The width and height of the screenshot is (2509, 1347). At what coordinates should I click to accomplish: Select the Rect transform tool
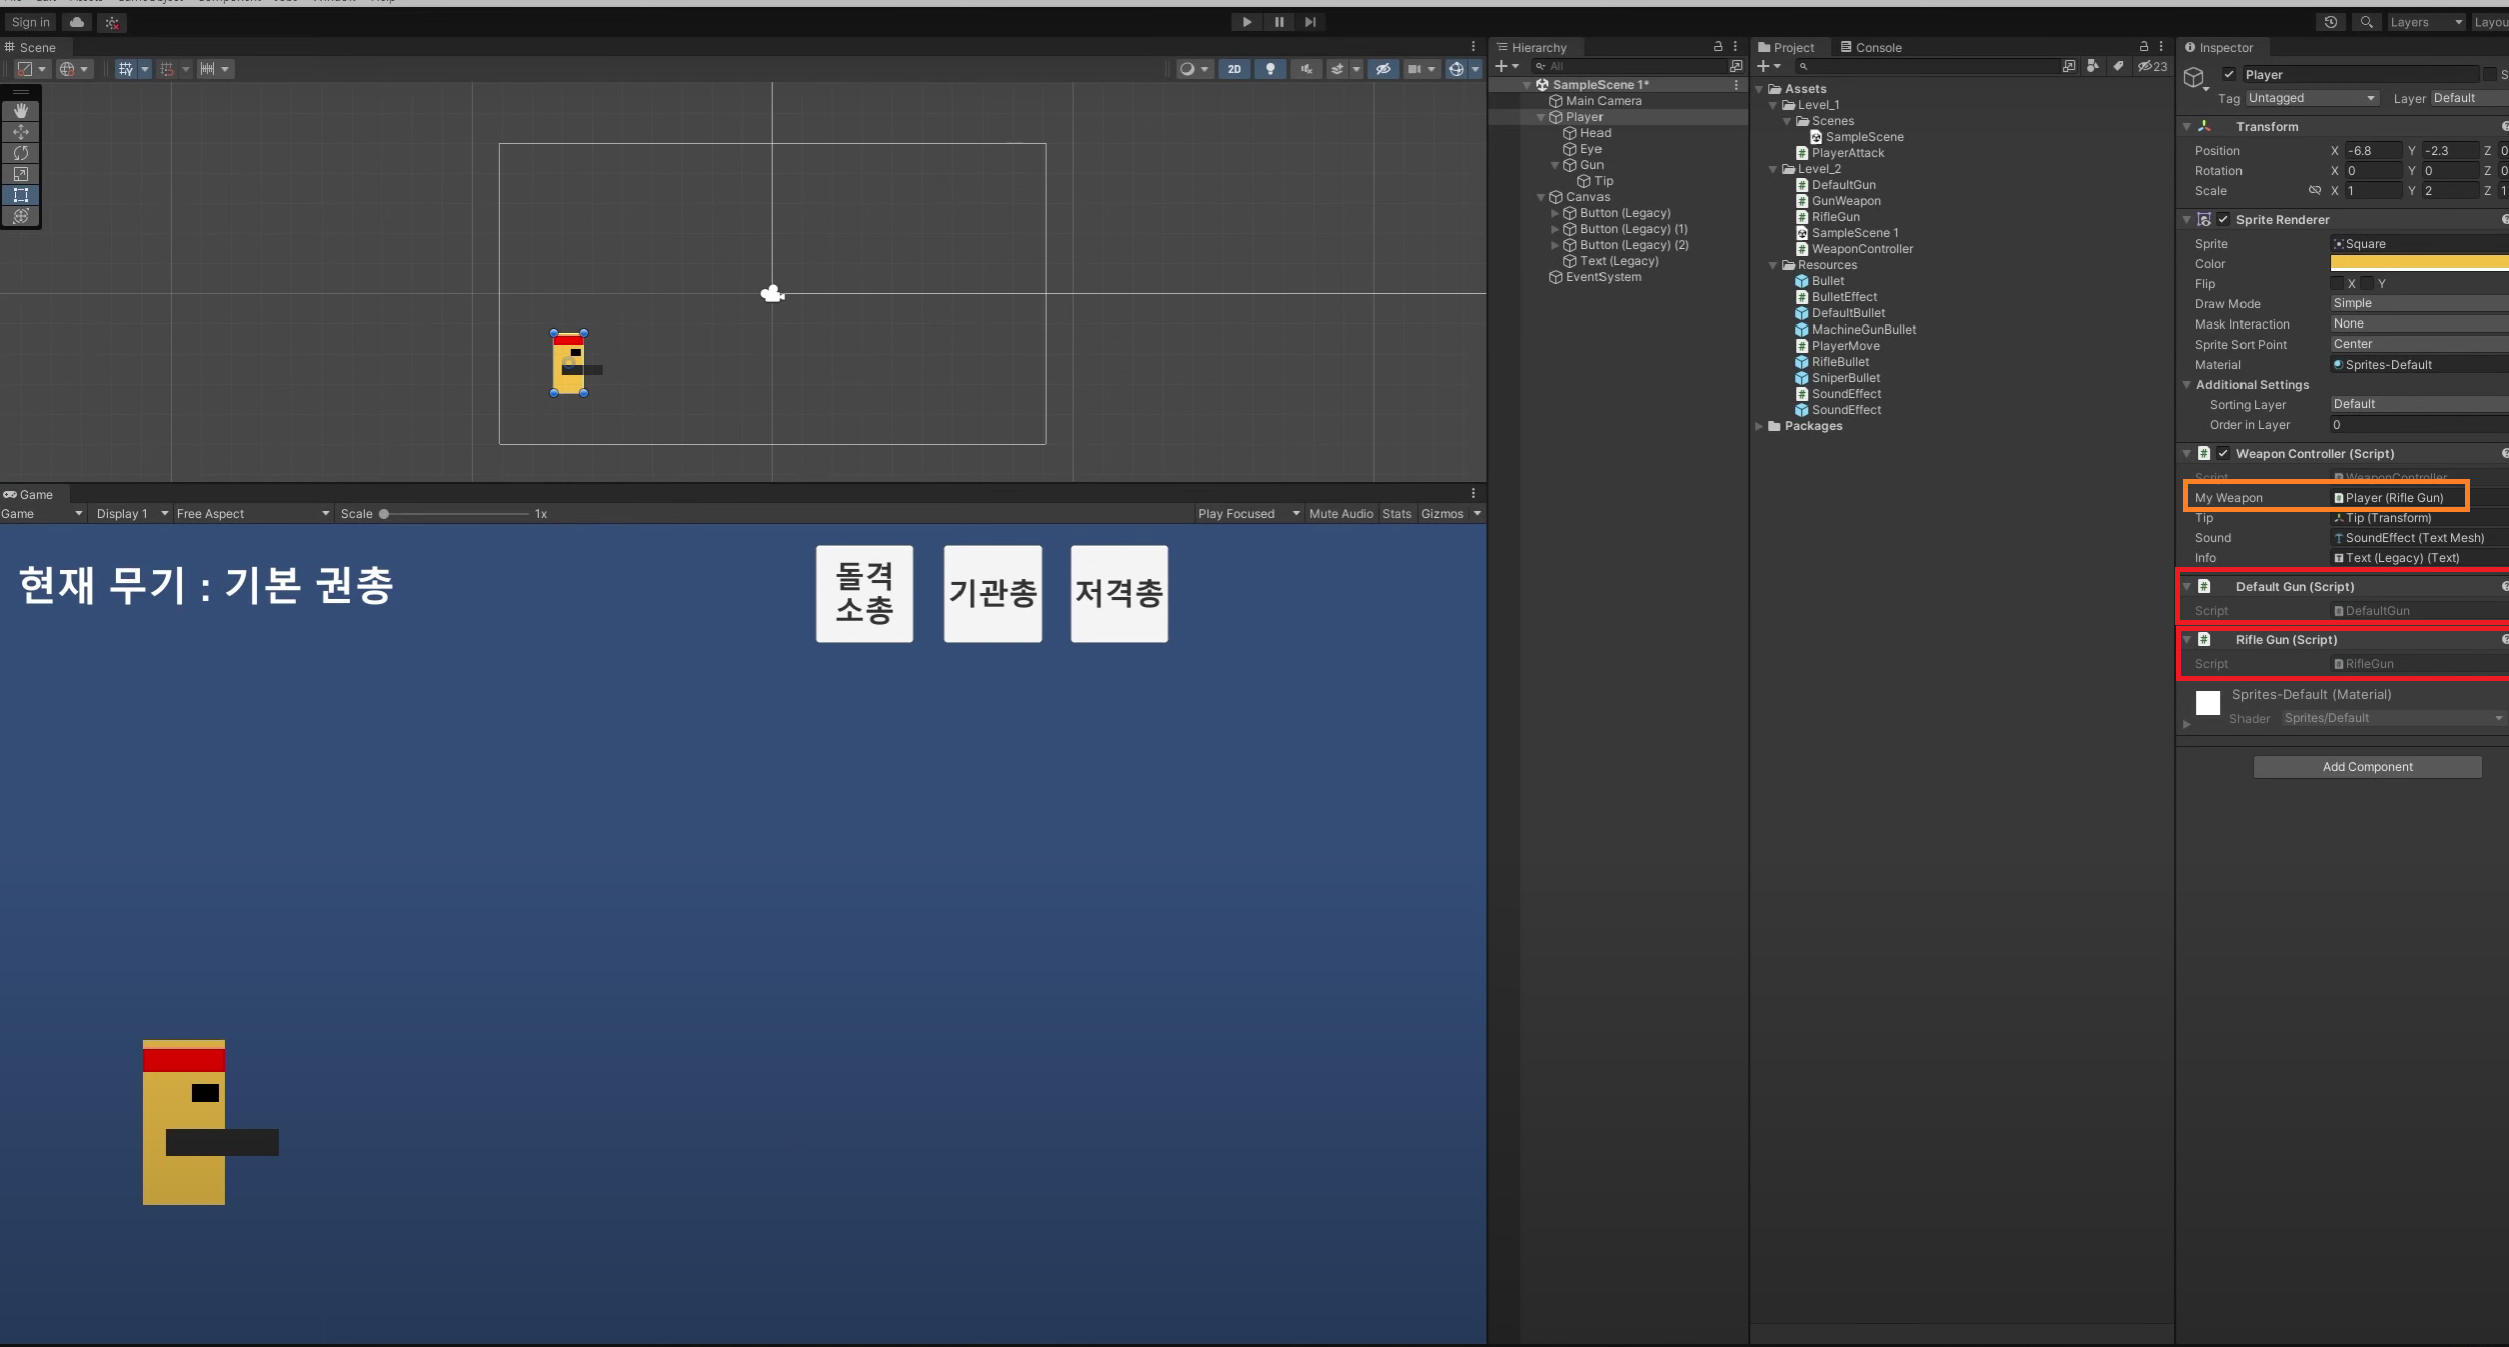tap(20, 195)
